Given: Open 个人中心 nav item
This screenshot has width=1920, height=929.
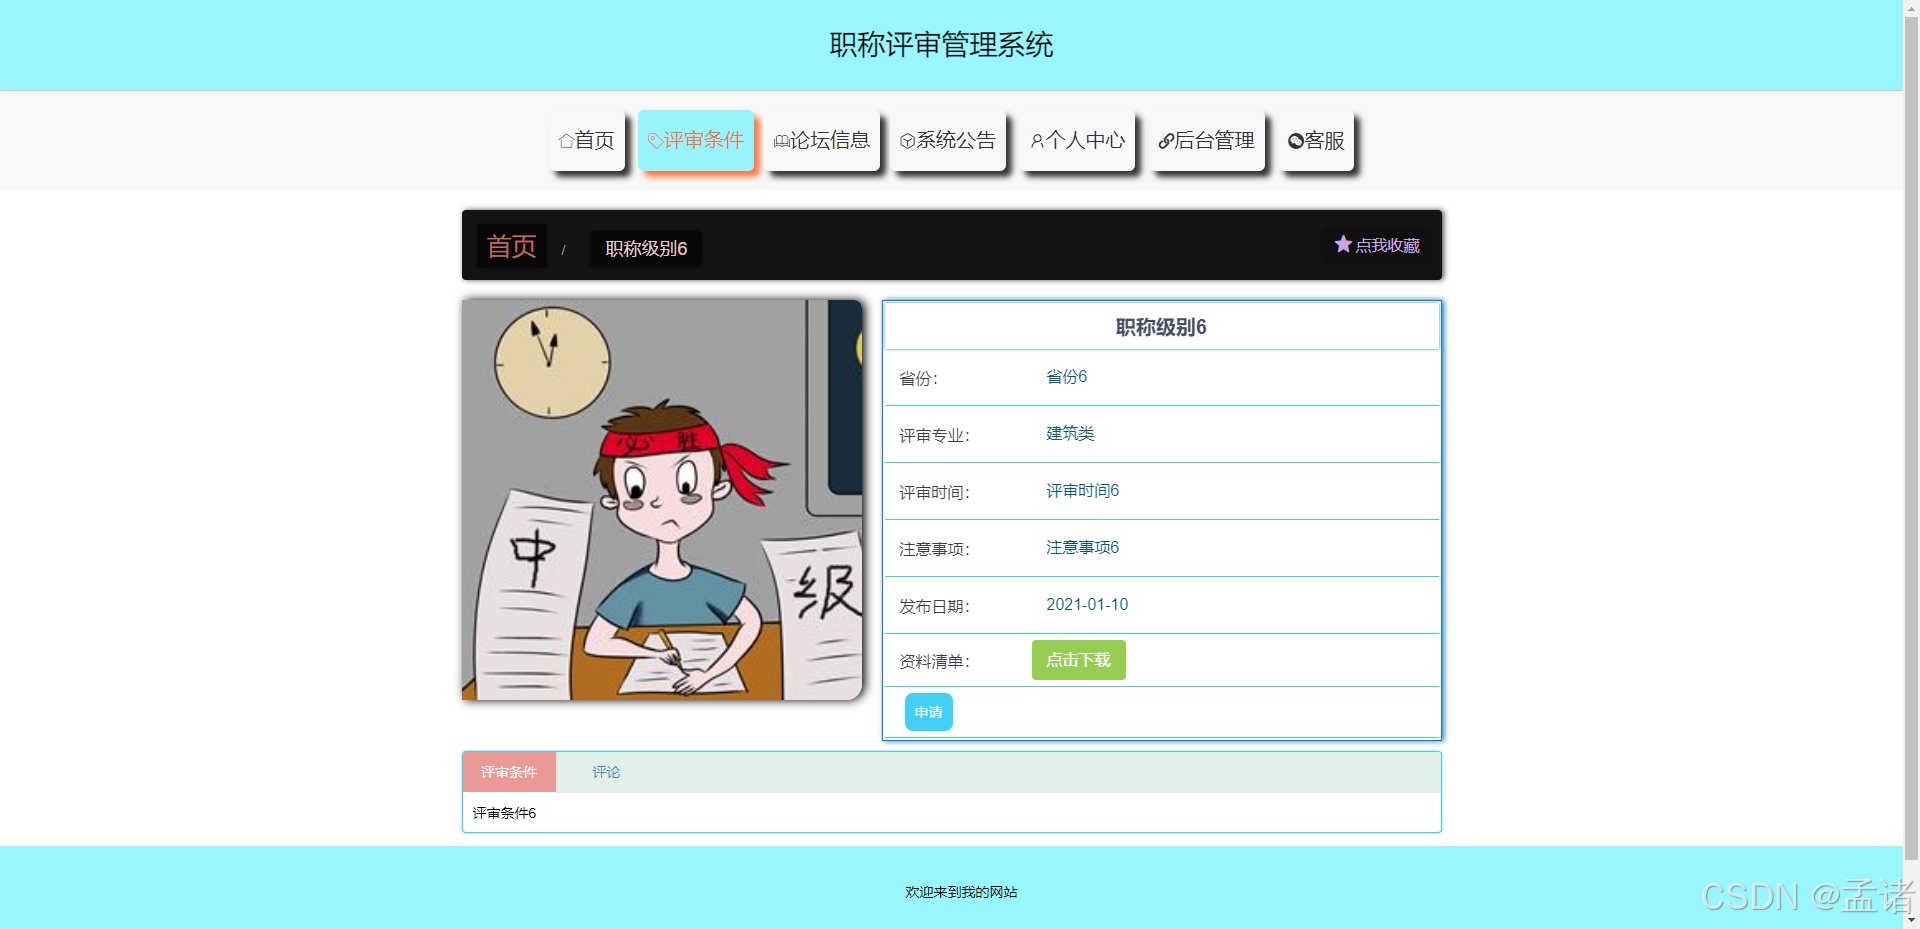Looking at the screenshot, I should [1078, 140].
